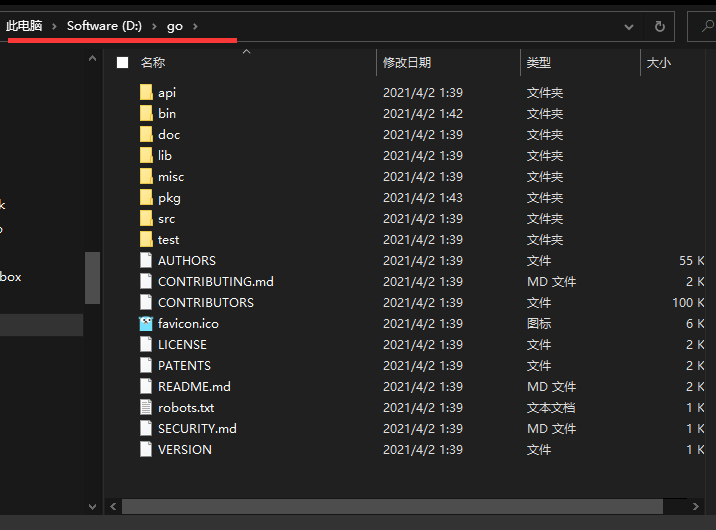Expand chevron after go breadcrumb
The image size is (716, 530).
(195, 26)
